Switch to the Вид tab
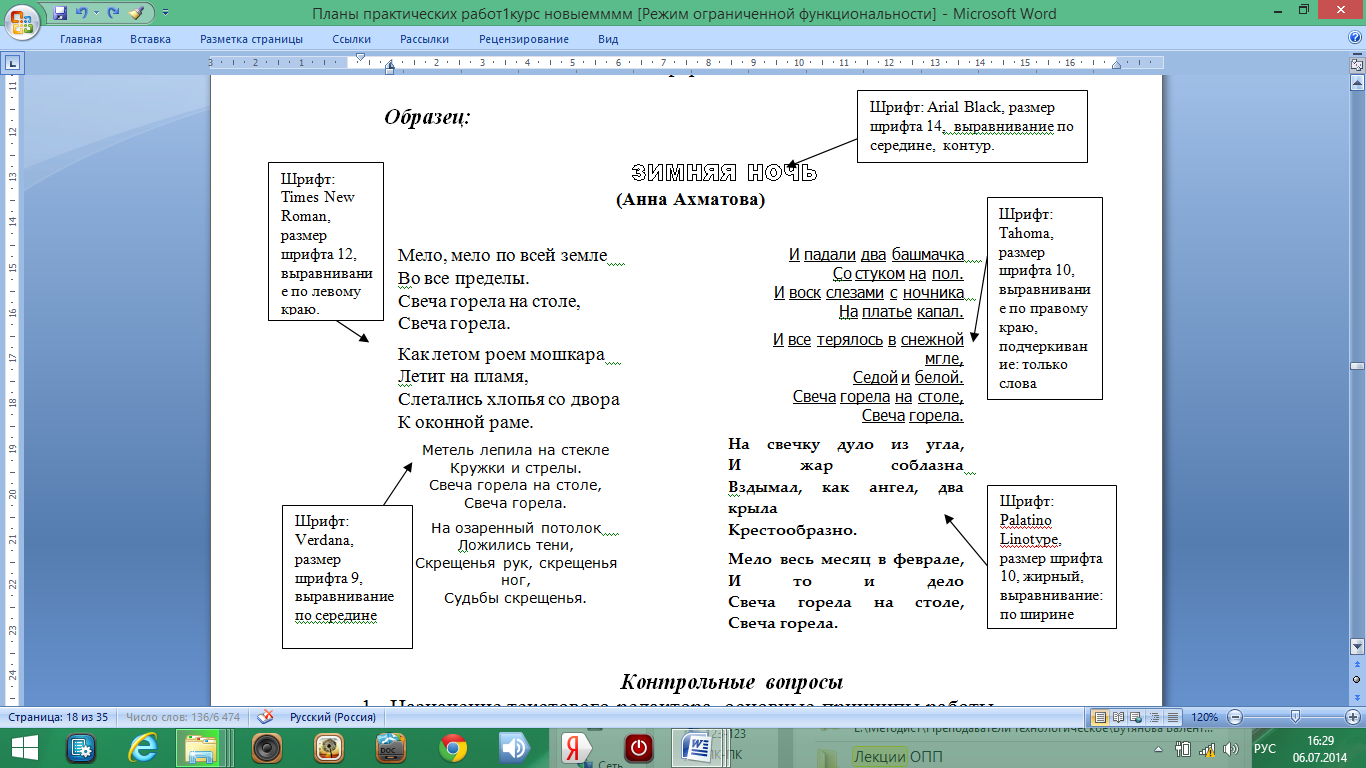The height and width of the screenshot is (768, 1366). click(608, 39)
